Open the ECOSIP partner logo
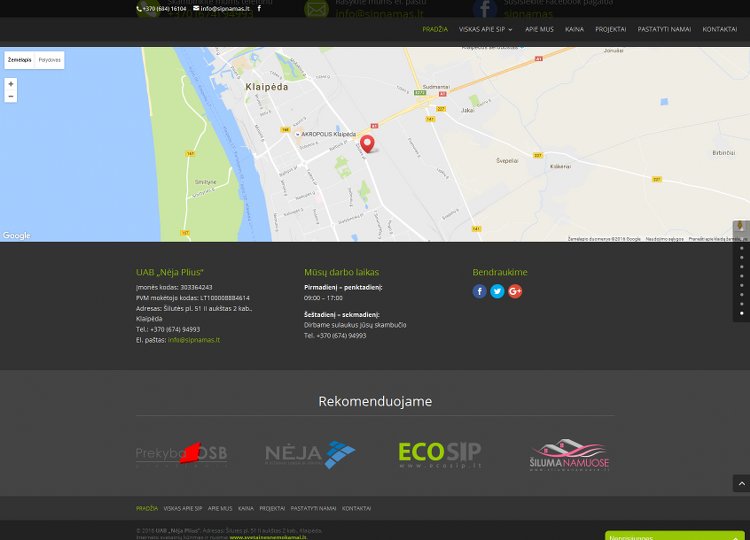This screenshot has width=750, height=540. tap(440, 455)
